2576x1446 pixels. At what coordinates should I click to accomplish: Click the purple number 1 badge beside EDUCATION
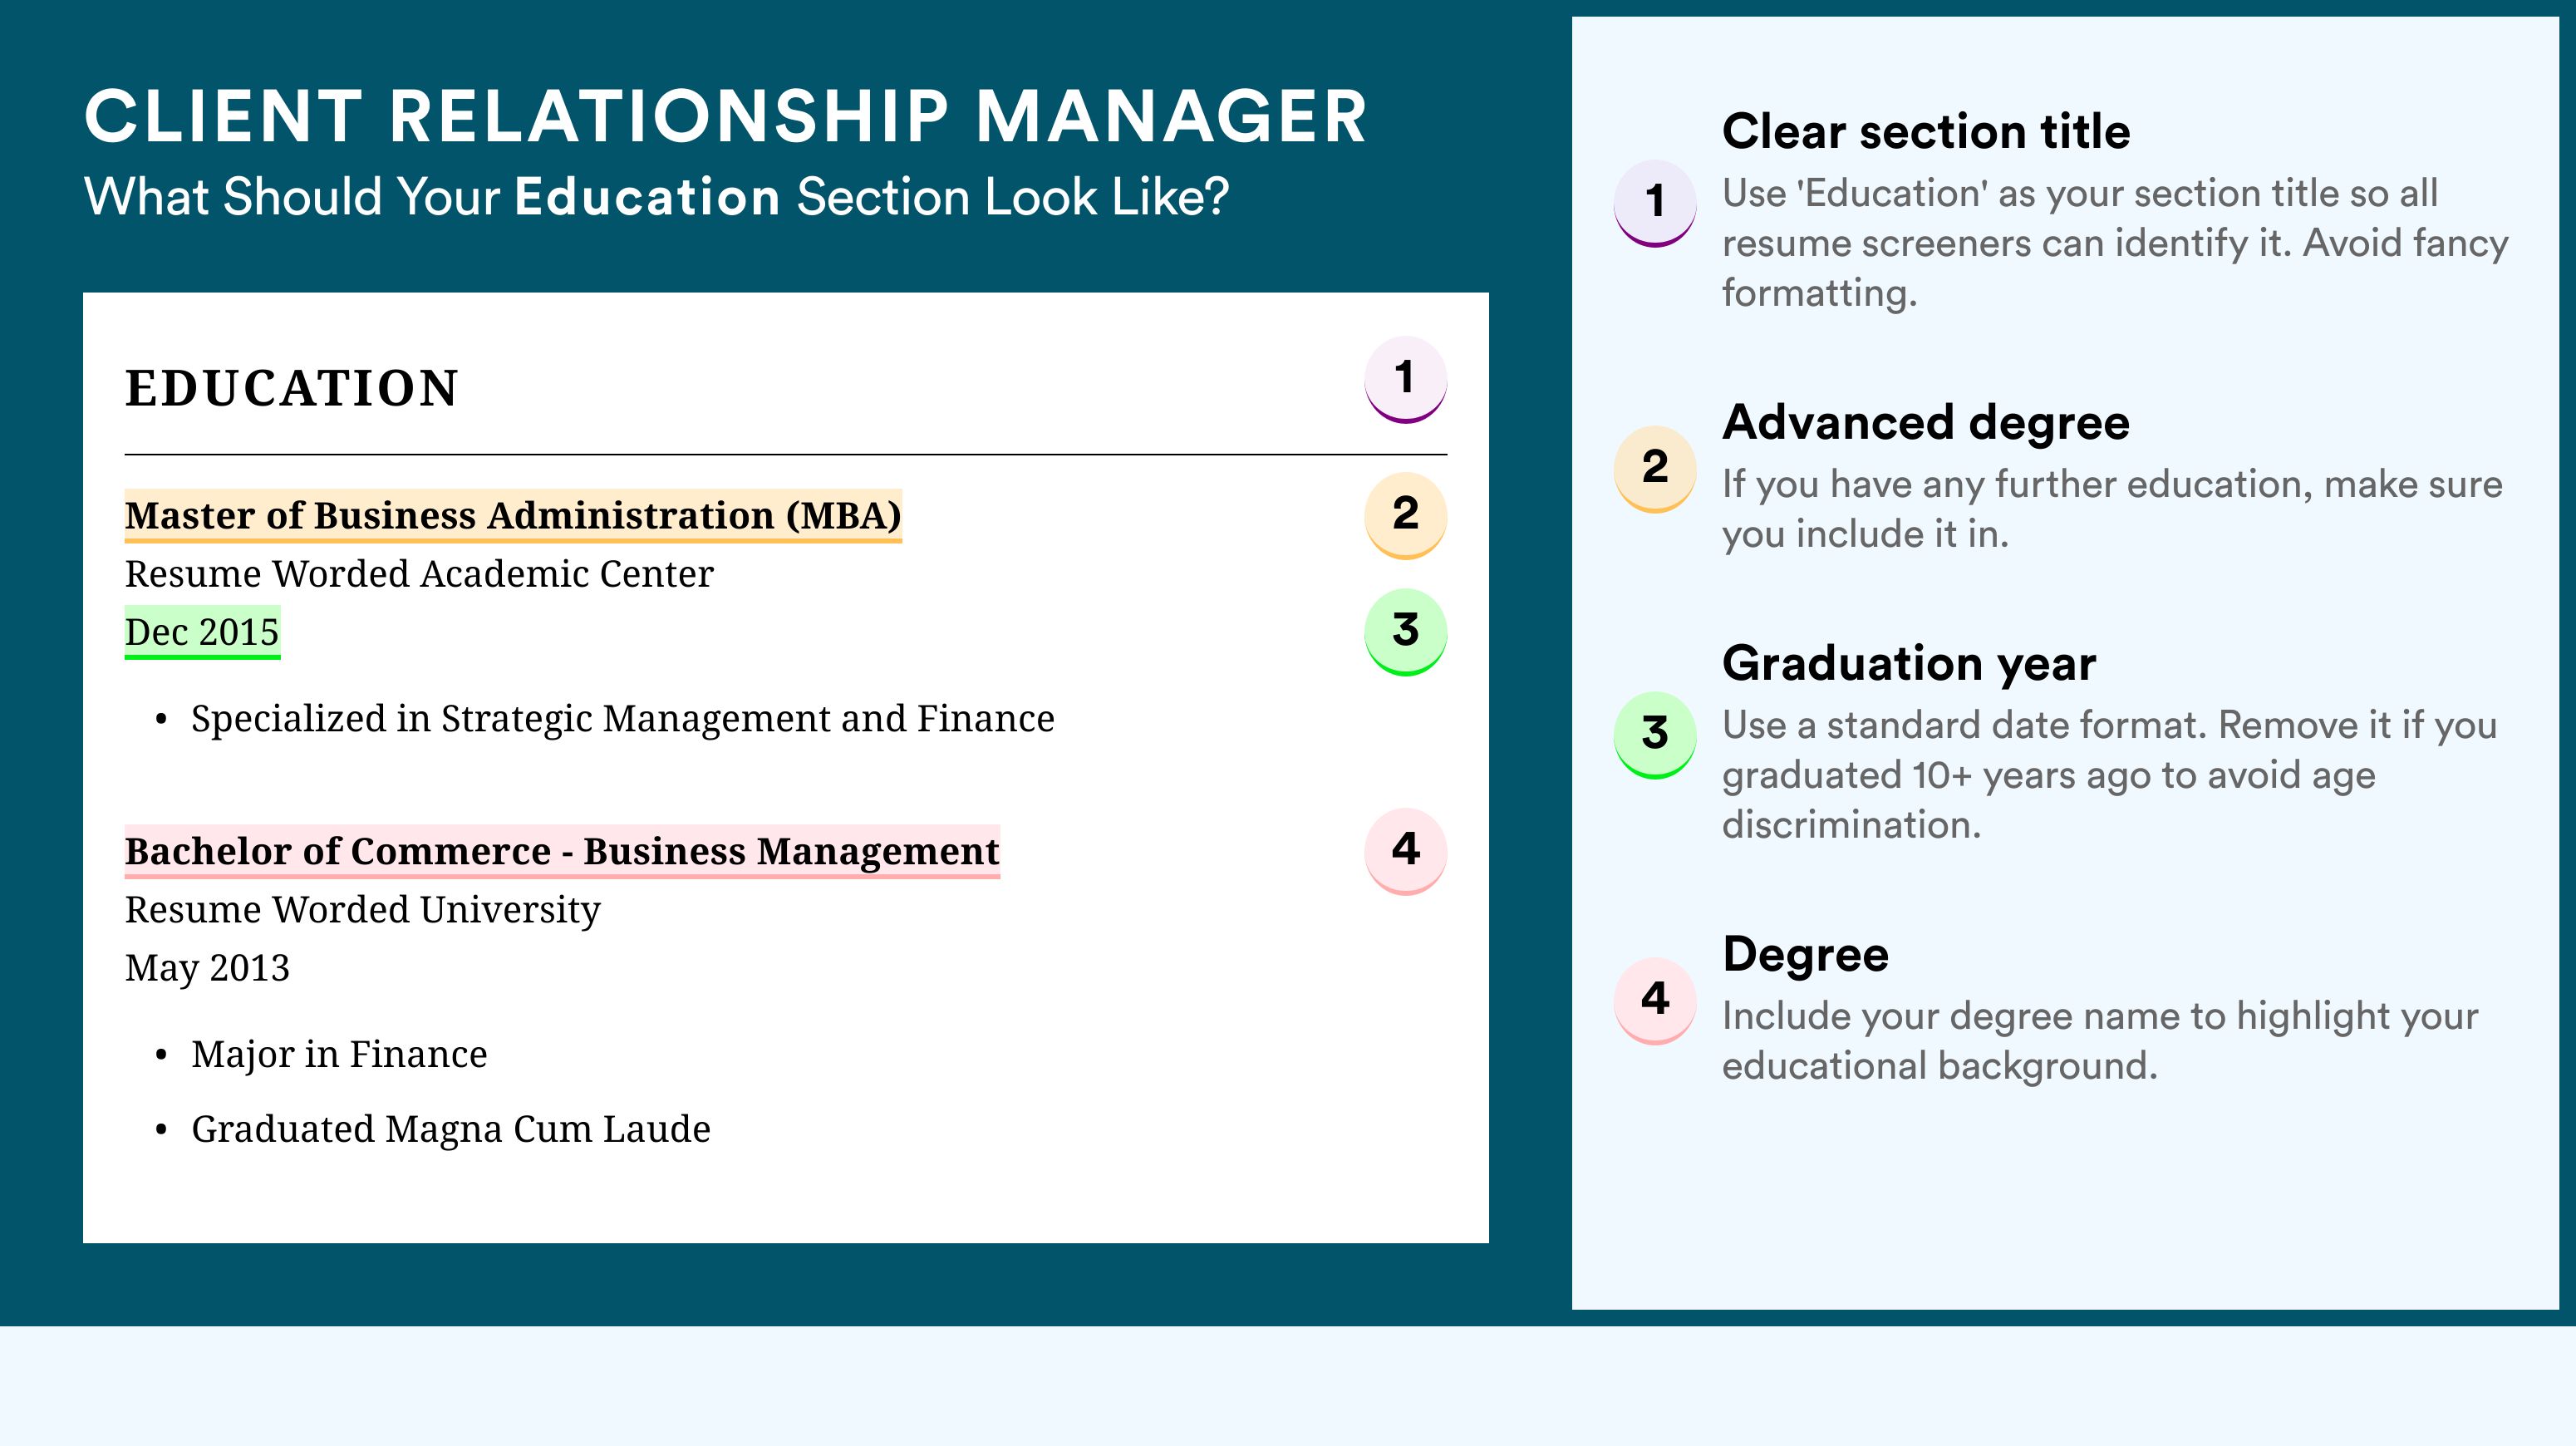[1405, 379]
